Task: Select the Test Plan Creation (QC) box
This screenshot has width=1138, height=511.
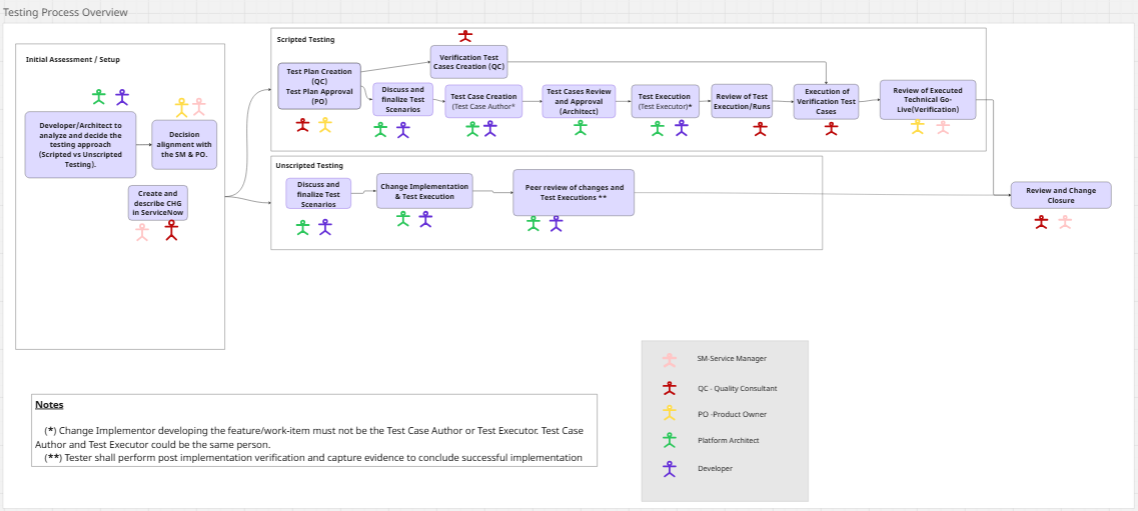Action: tap(319, 86)
